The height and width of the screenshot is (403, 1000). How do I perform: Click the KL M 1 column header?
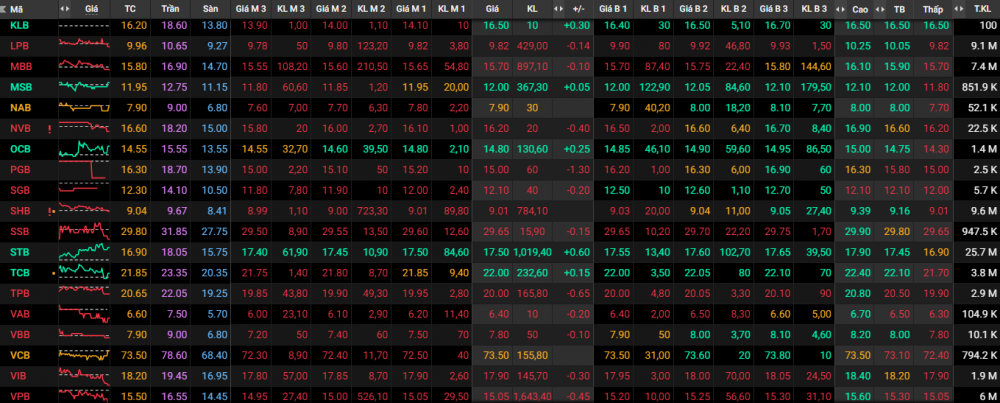tap(452, 9)
